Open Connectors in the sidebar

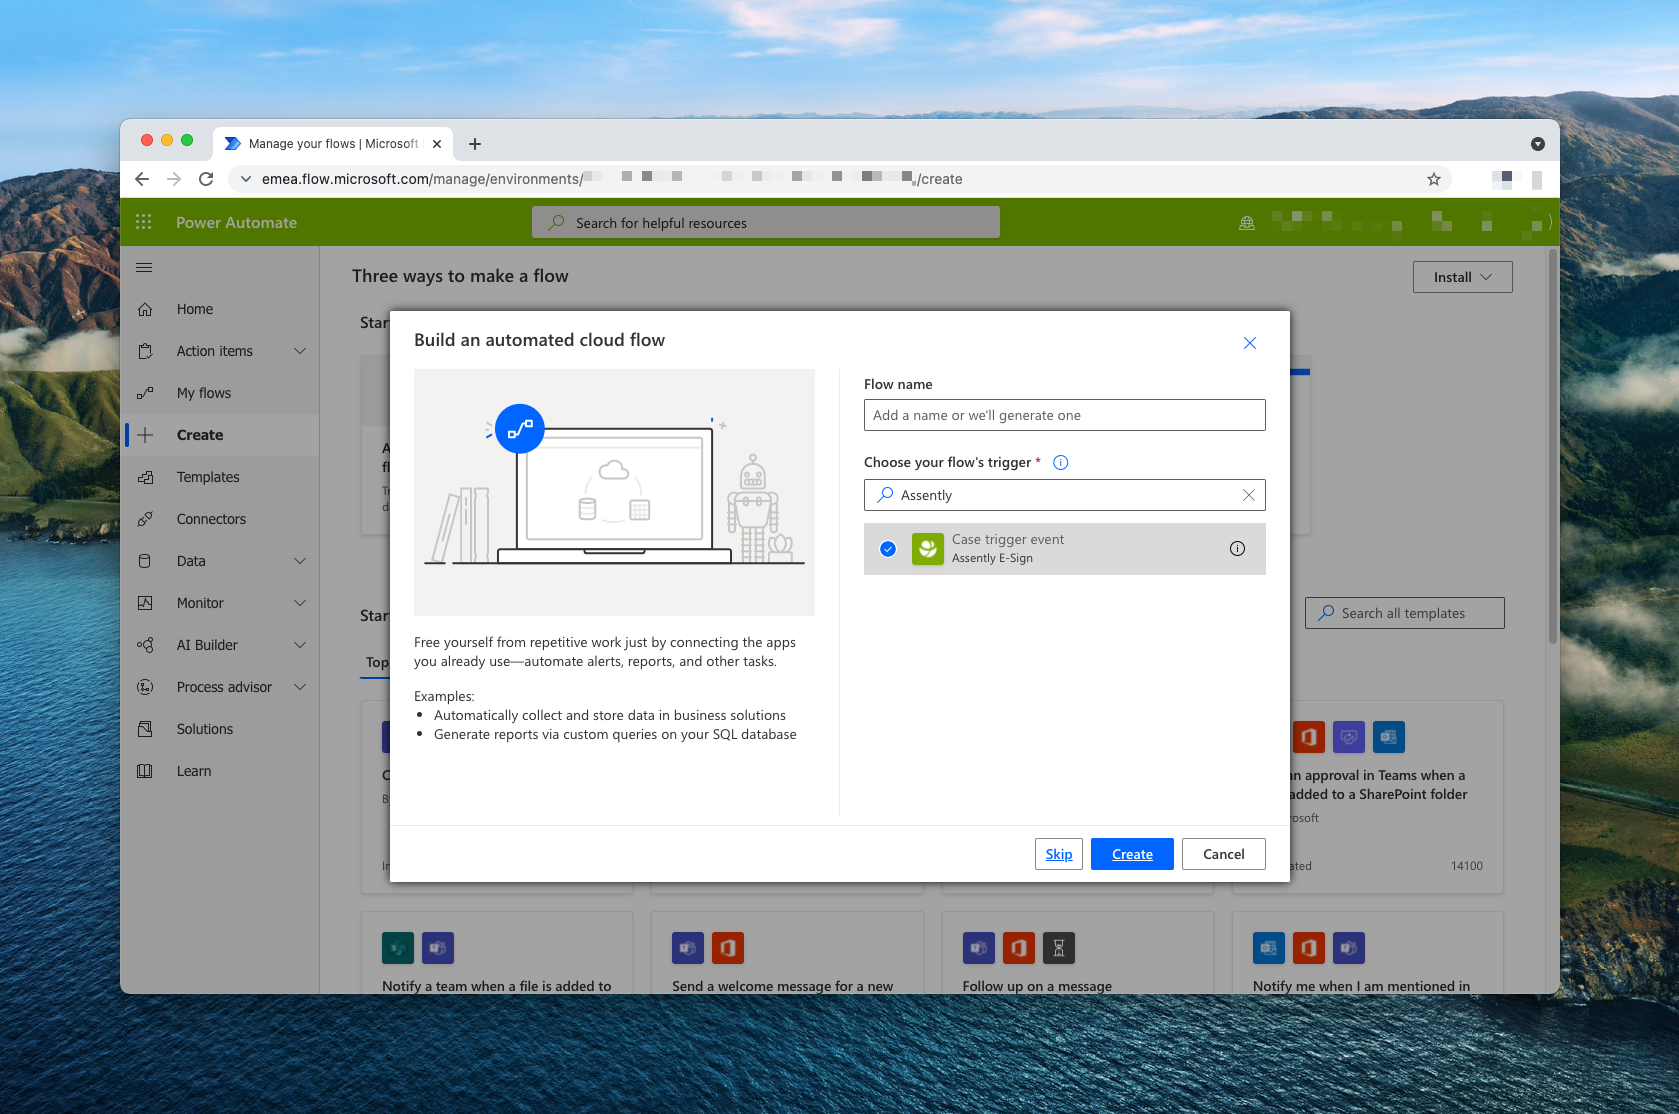pos(211,518)
